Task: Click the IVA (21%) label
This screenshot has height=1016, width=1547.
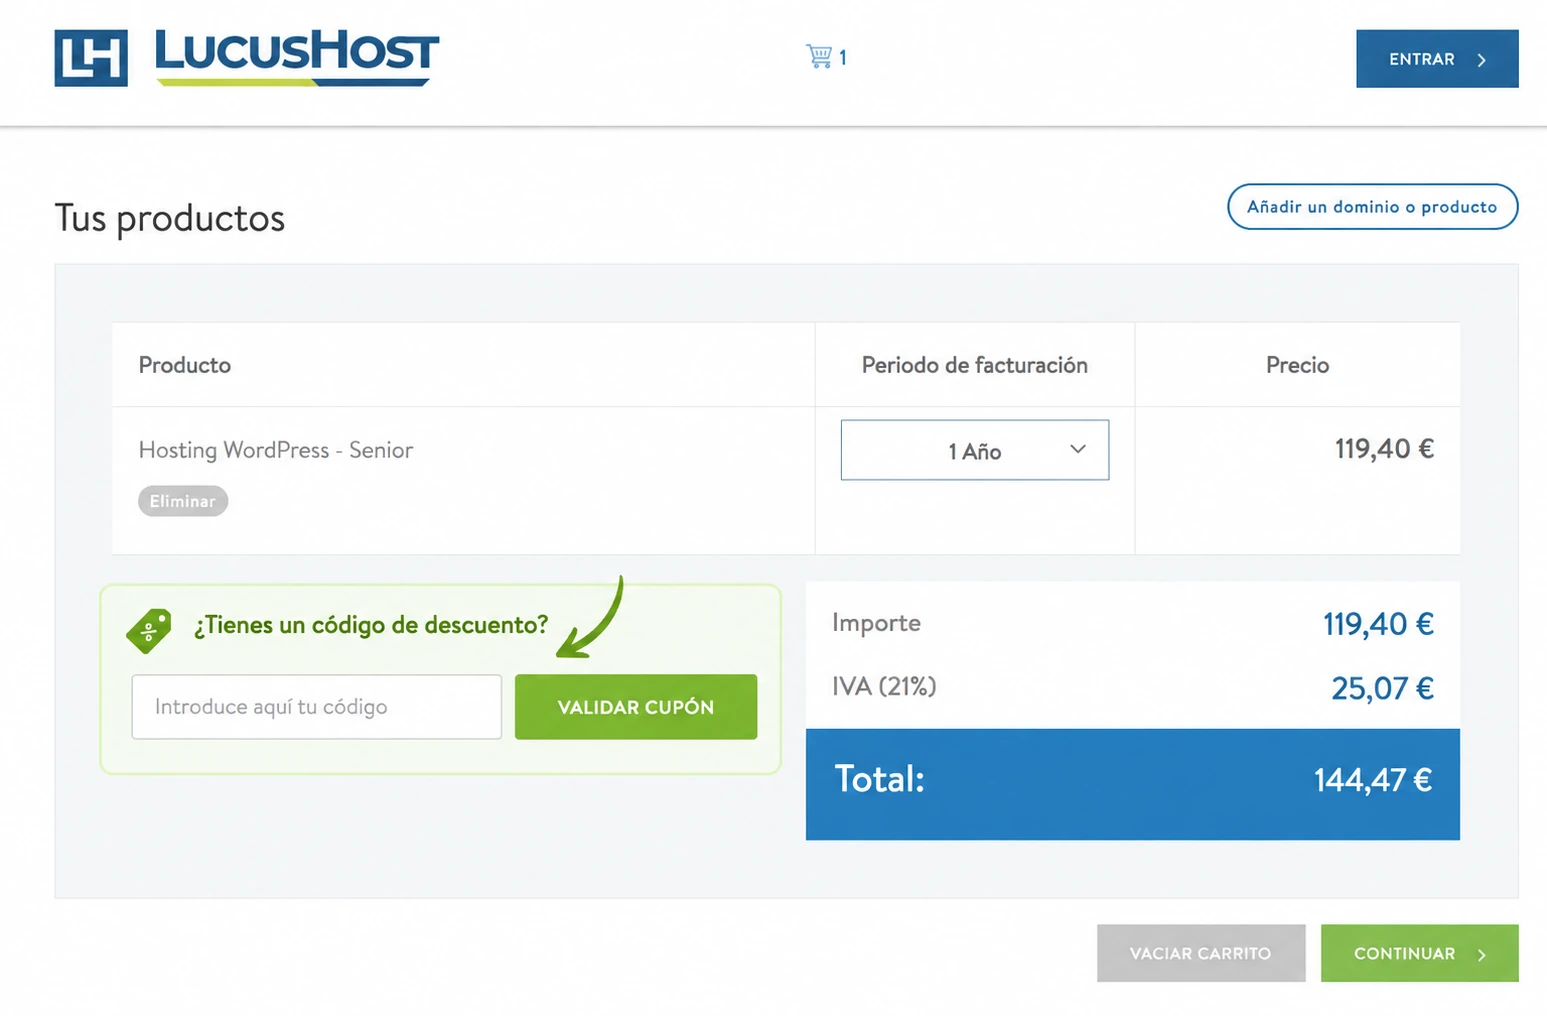Action: pos(884,686)
